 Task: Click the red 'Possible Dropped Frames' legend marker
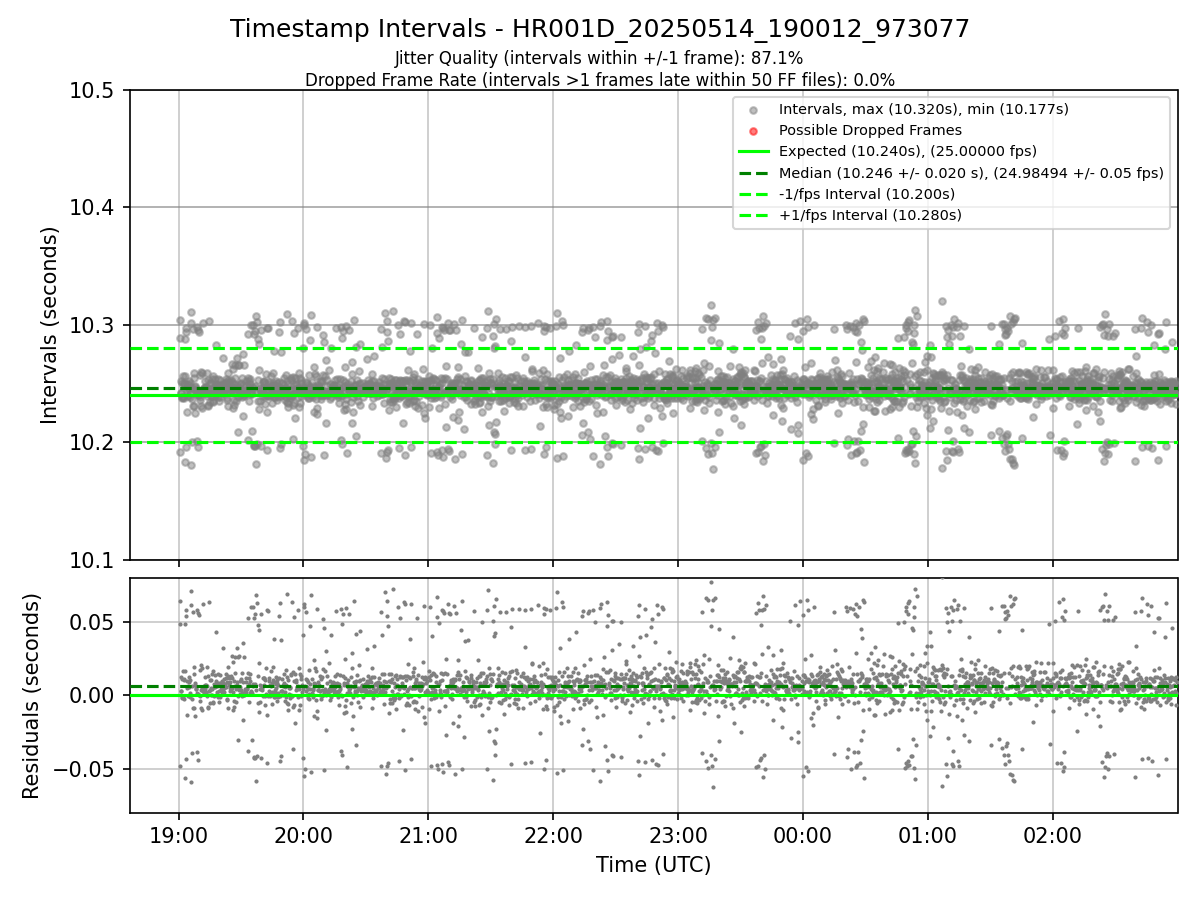[754, 131]
